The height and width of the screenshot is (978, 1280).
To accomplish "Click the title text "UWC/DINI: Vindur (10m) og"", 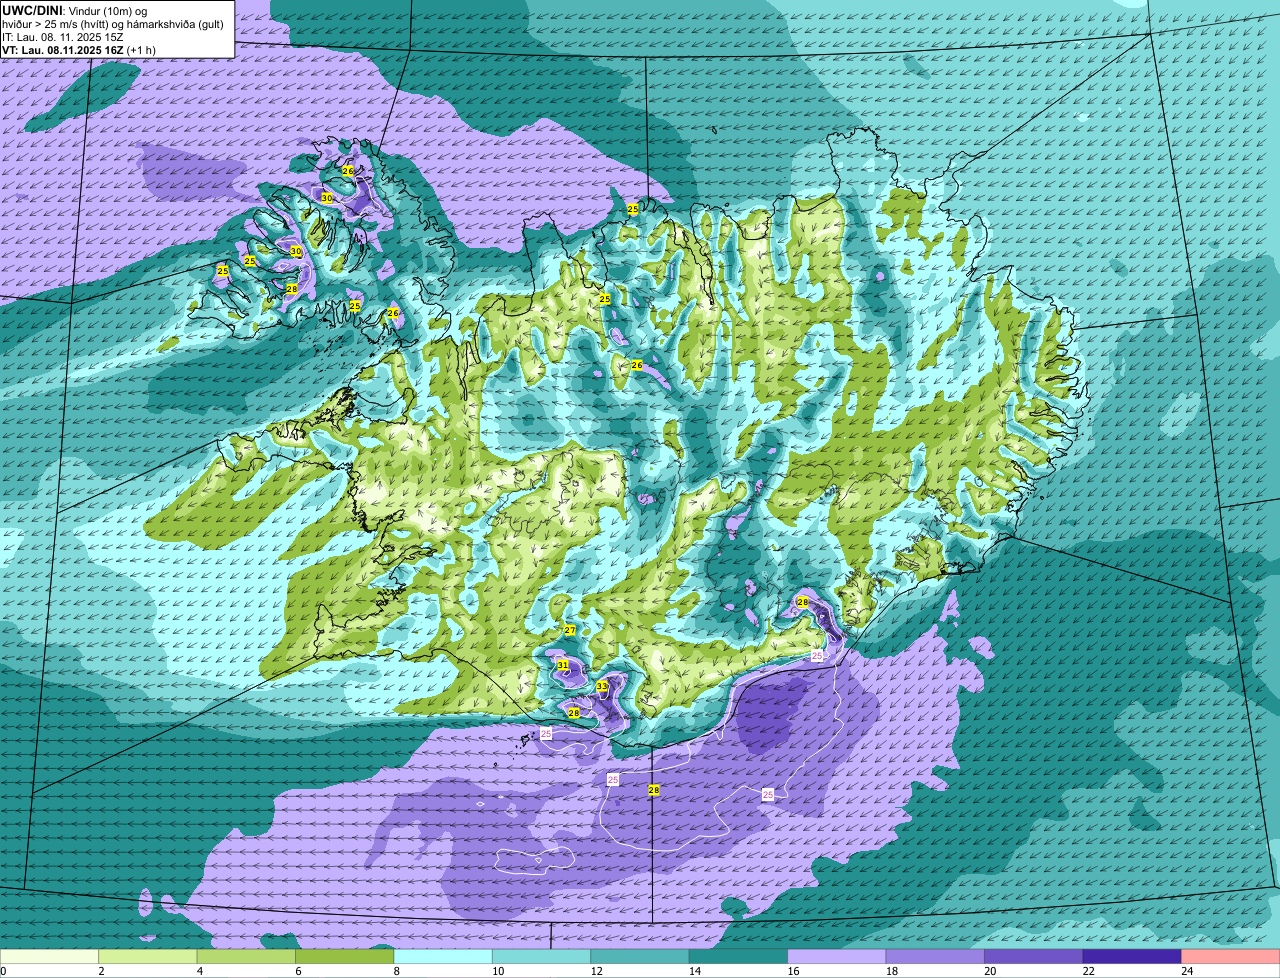I will tap(75, 10).
